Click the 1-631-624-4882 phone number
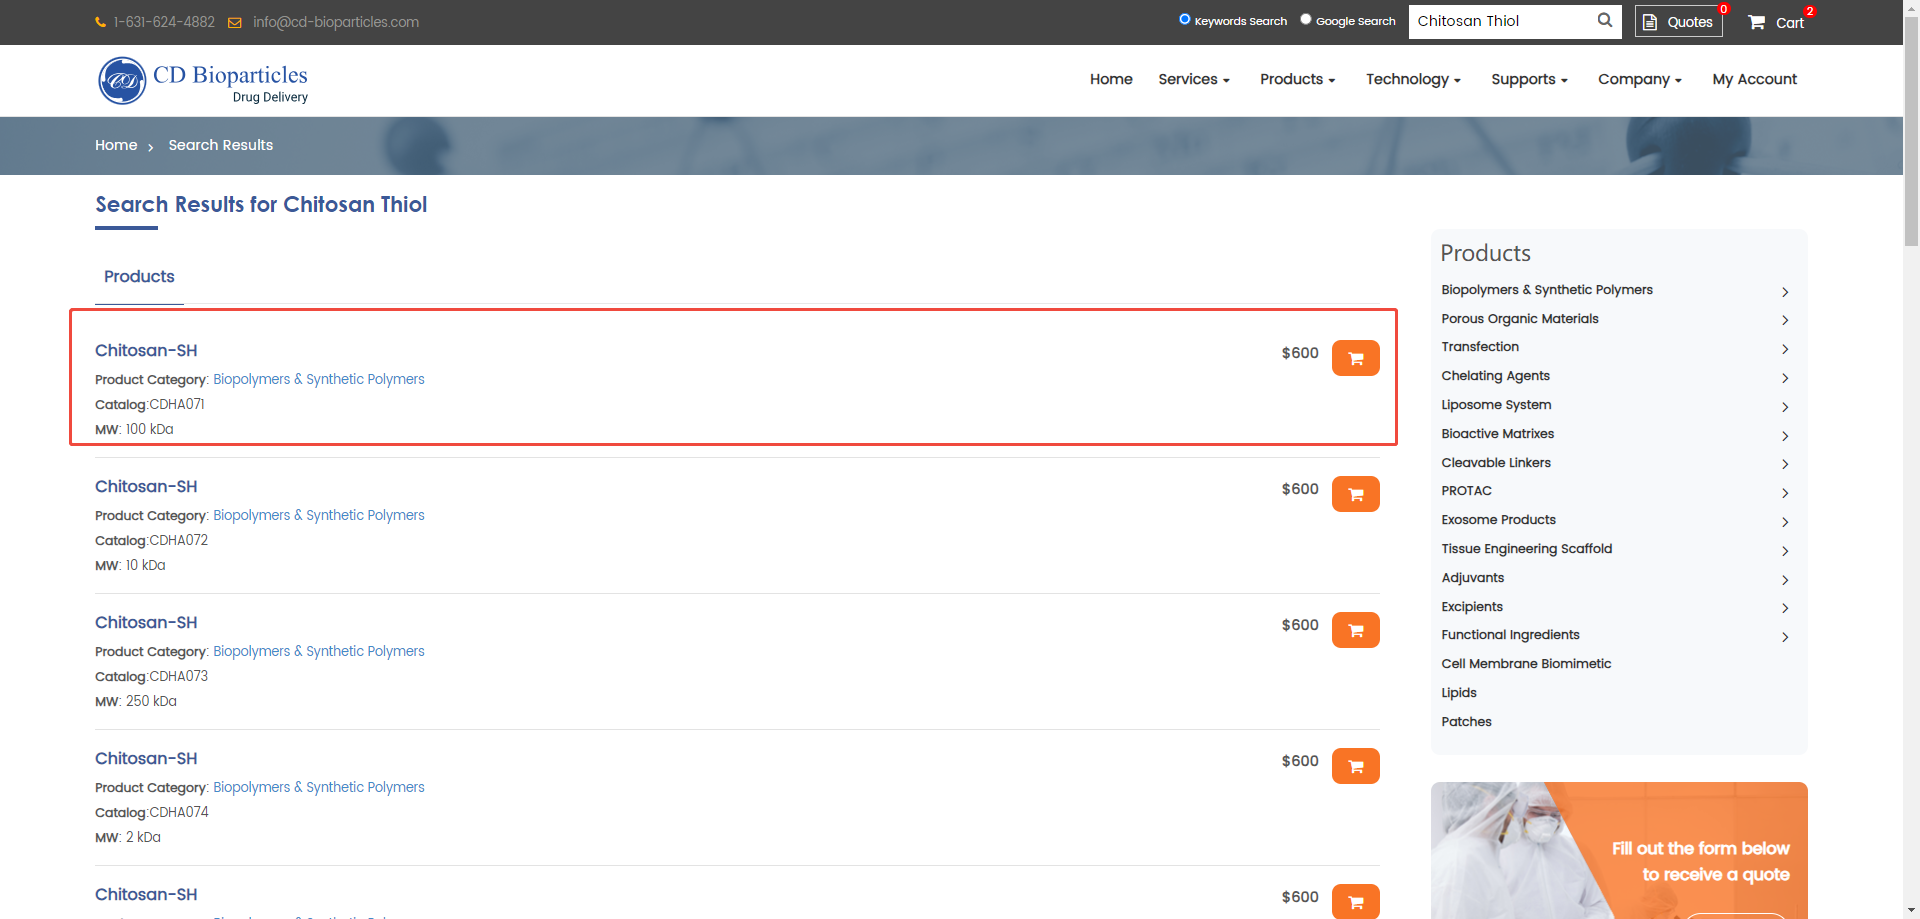1920x919 pixels. pyautogui.click(x=164, y=22)
